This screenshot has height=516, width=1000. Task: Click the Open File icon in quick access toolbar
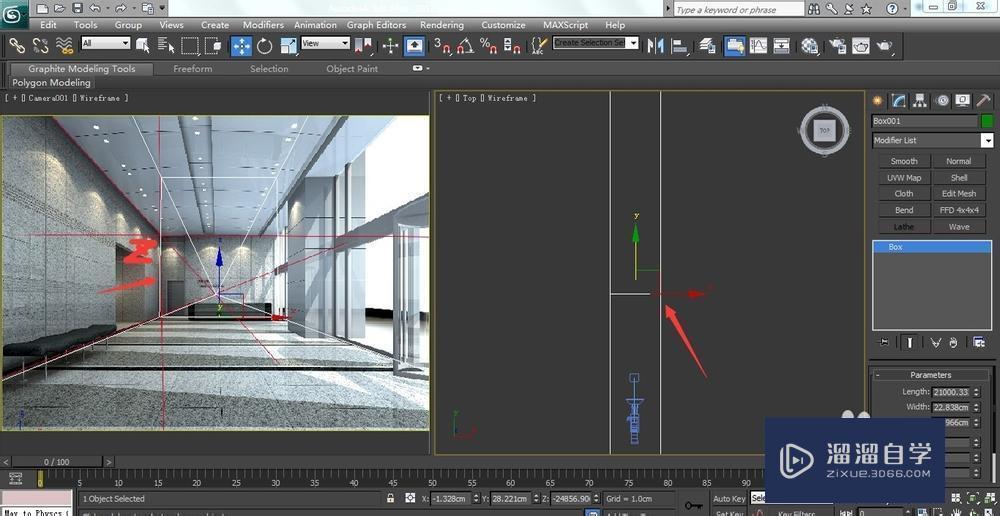tap(59, 8)
